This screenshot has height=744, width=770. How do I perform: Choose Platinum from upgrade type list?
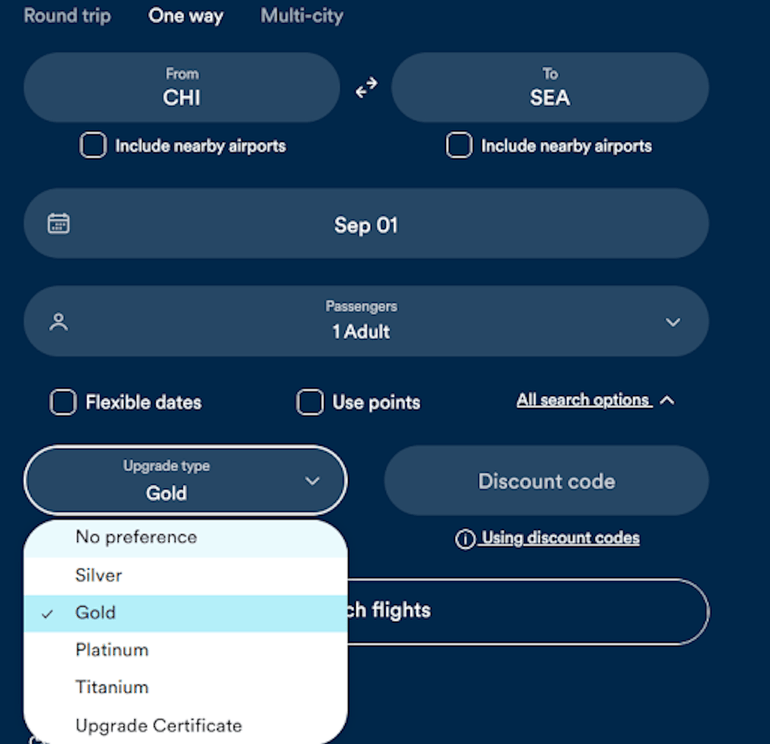[112, 650]
